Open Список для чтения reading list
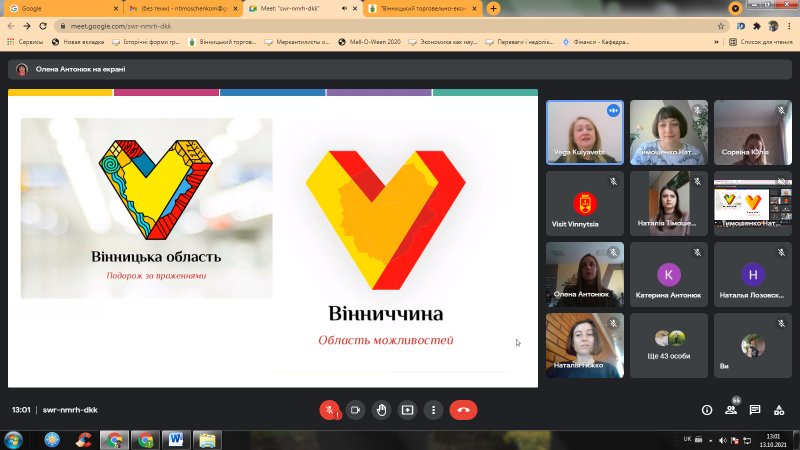 click(x=761, y=42)
